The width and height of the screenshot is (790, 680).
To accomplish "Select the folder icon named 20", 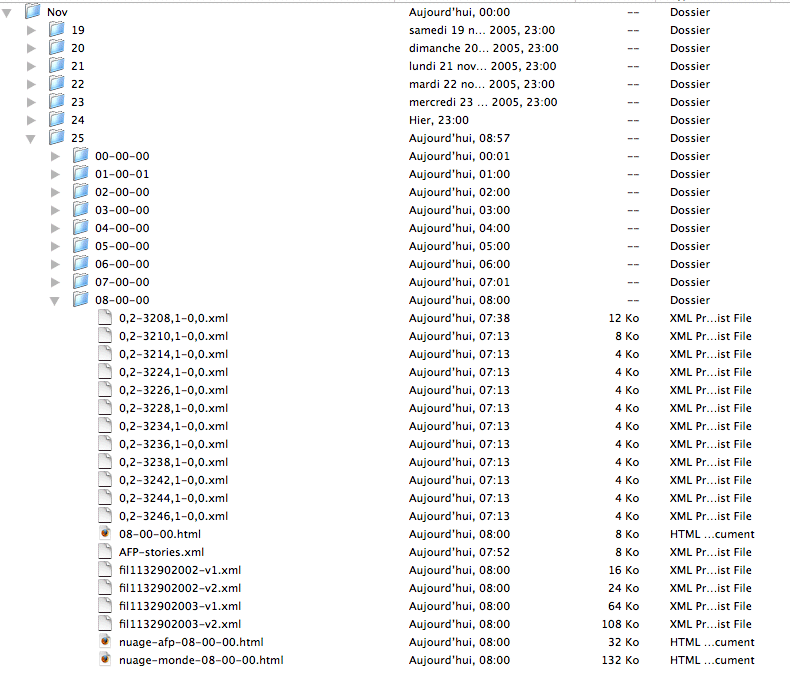I will point(56,47).
